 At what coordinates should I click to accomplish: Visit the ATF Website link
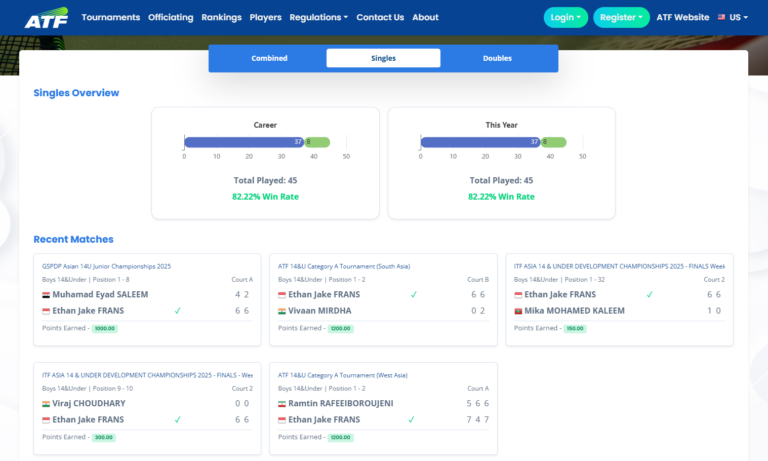(x=683, y=17)
